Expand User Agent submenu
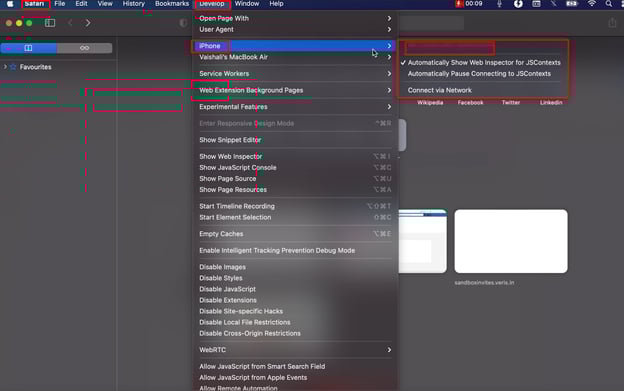 (x=295, y=29)
